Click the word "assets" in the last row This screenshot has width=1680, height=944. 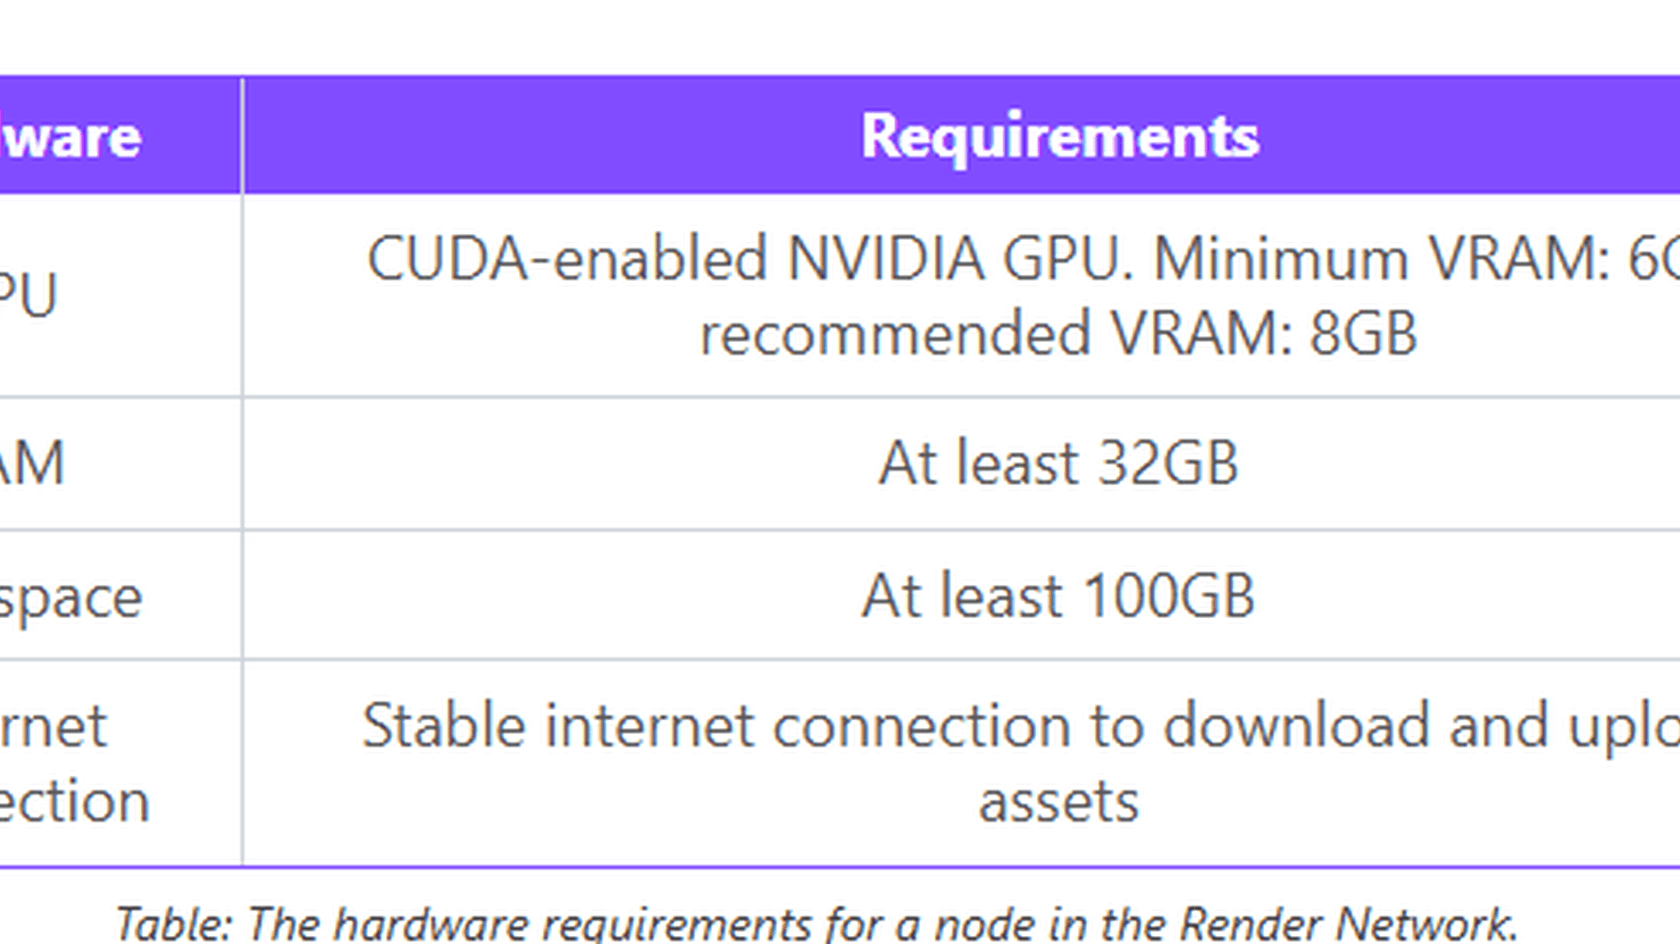1058,802
